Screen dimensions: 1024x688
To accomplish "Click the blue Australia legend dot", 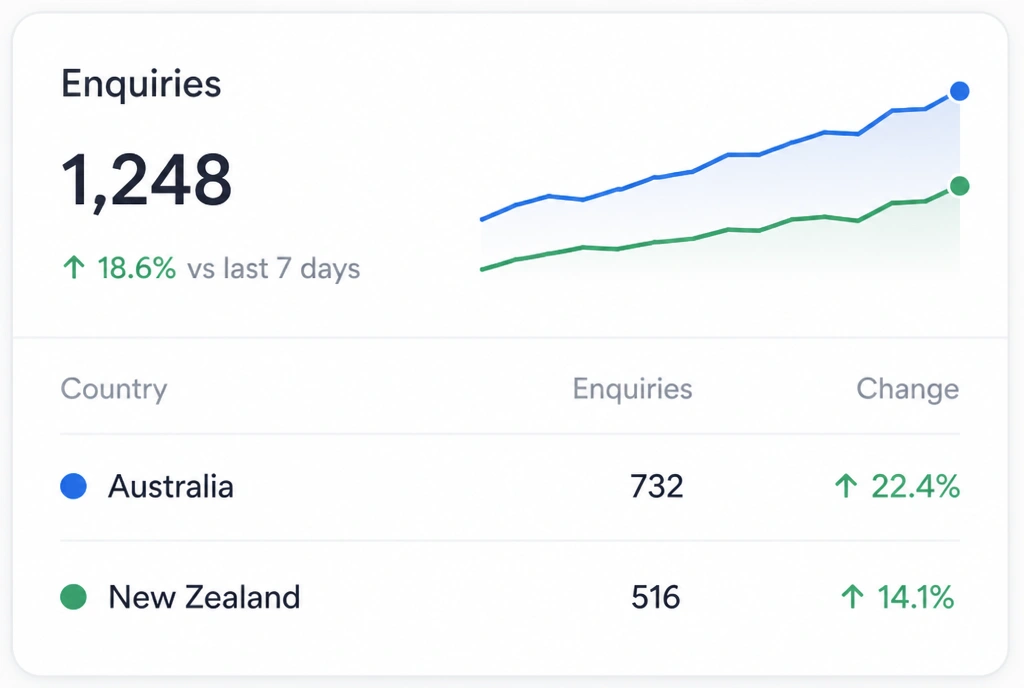I will (x=73, y=486).
